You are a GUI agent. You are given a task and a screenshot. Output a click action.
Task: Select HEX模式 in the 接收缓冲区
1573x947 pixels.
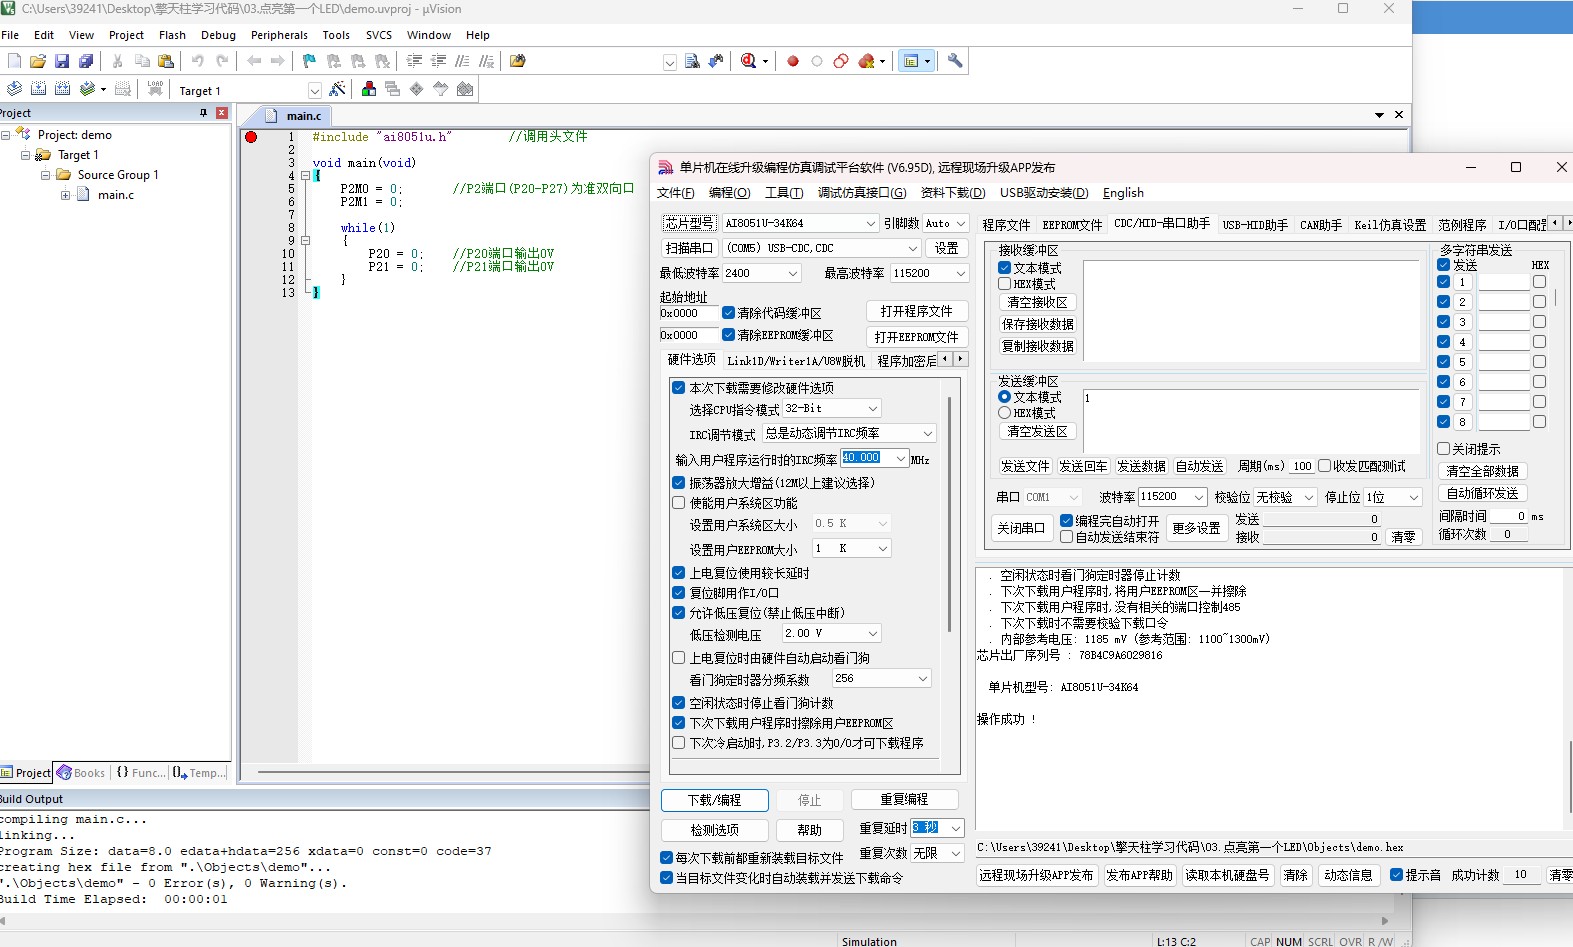coord(1004,284)
